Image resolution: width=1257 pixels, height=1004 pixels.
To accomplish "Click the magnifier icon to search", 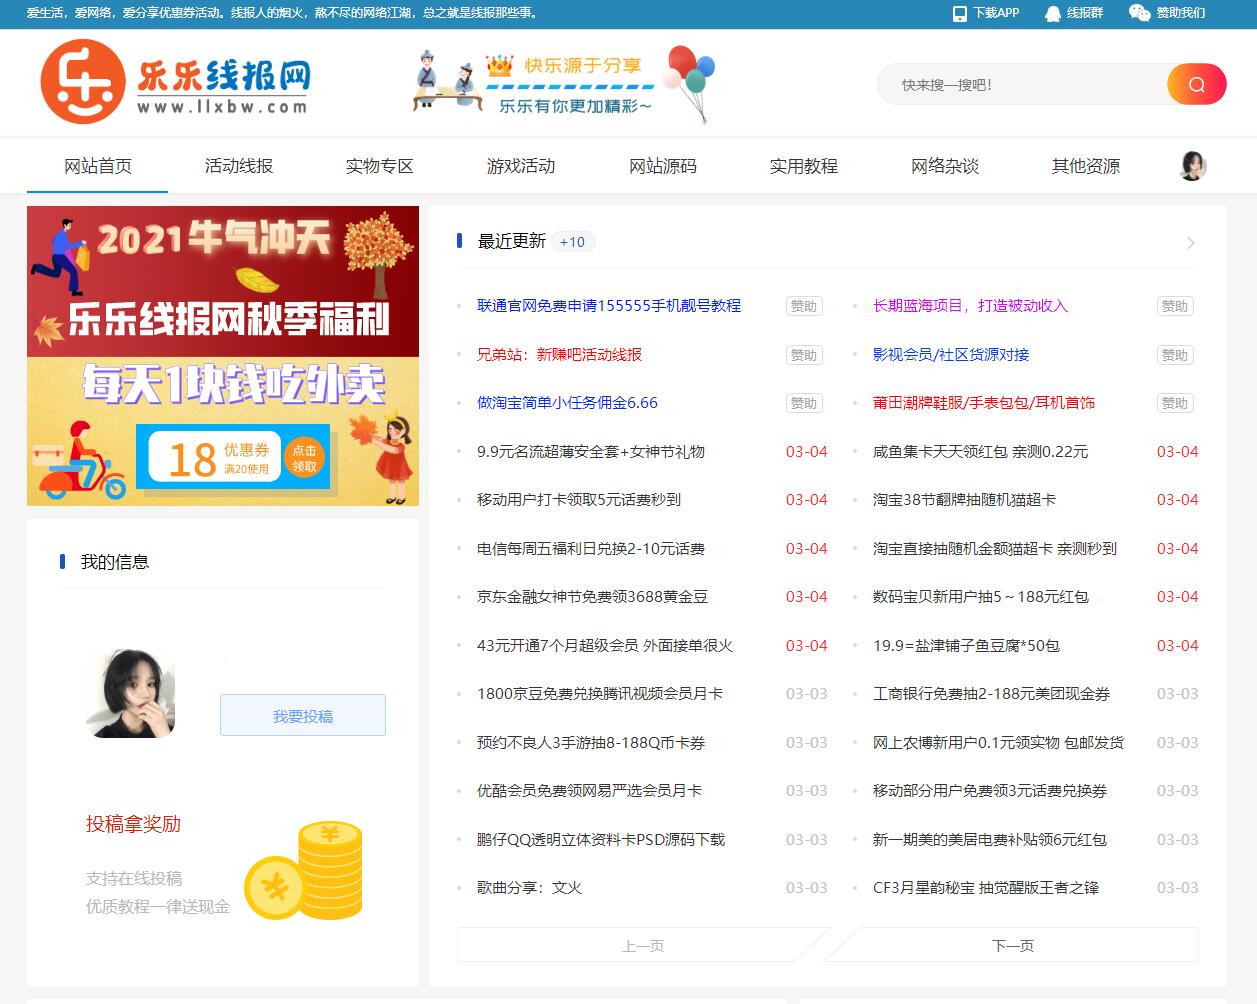I will pos(1196,84).
